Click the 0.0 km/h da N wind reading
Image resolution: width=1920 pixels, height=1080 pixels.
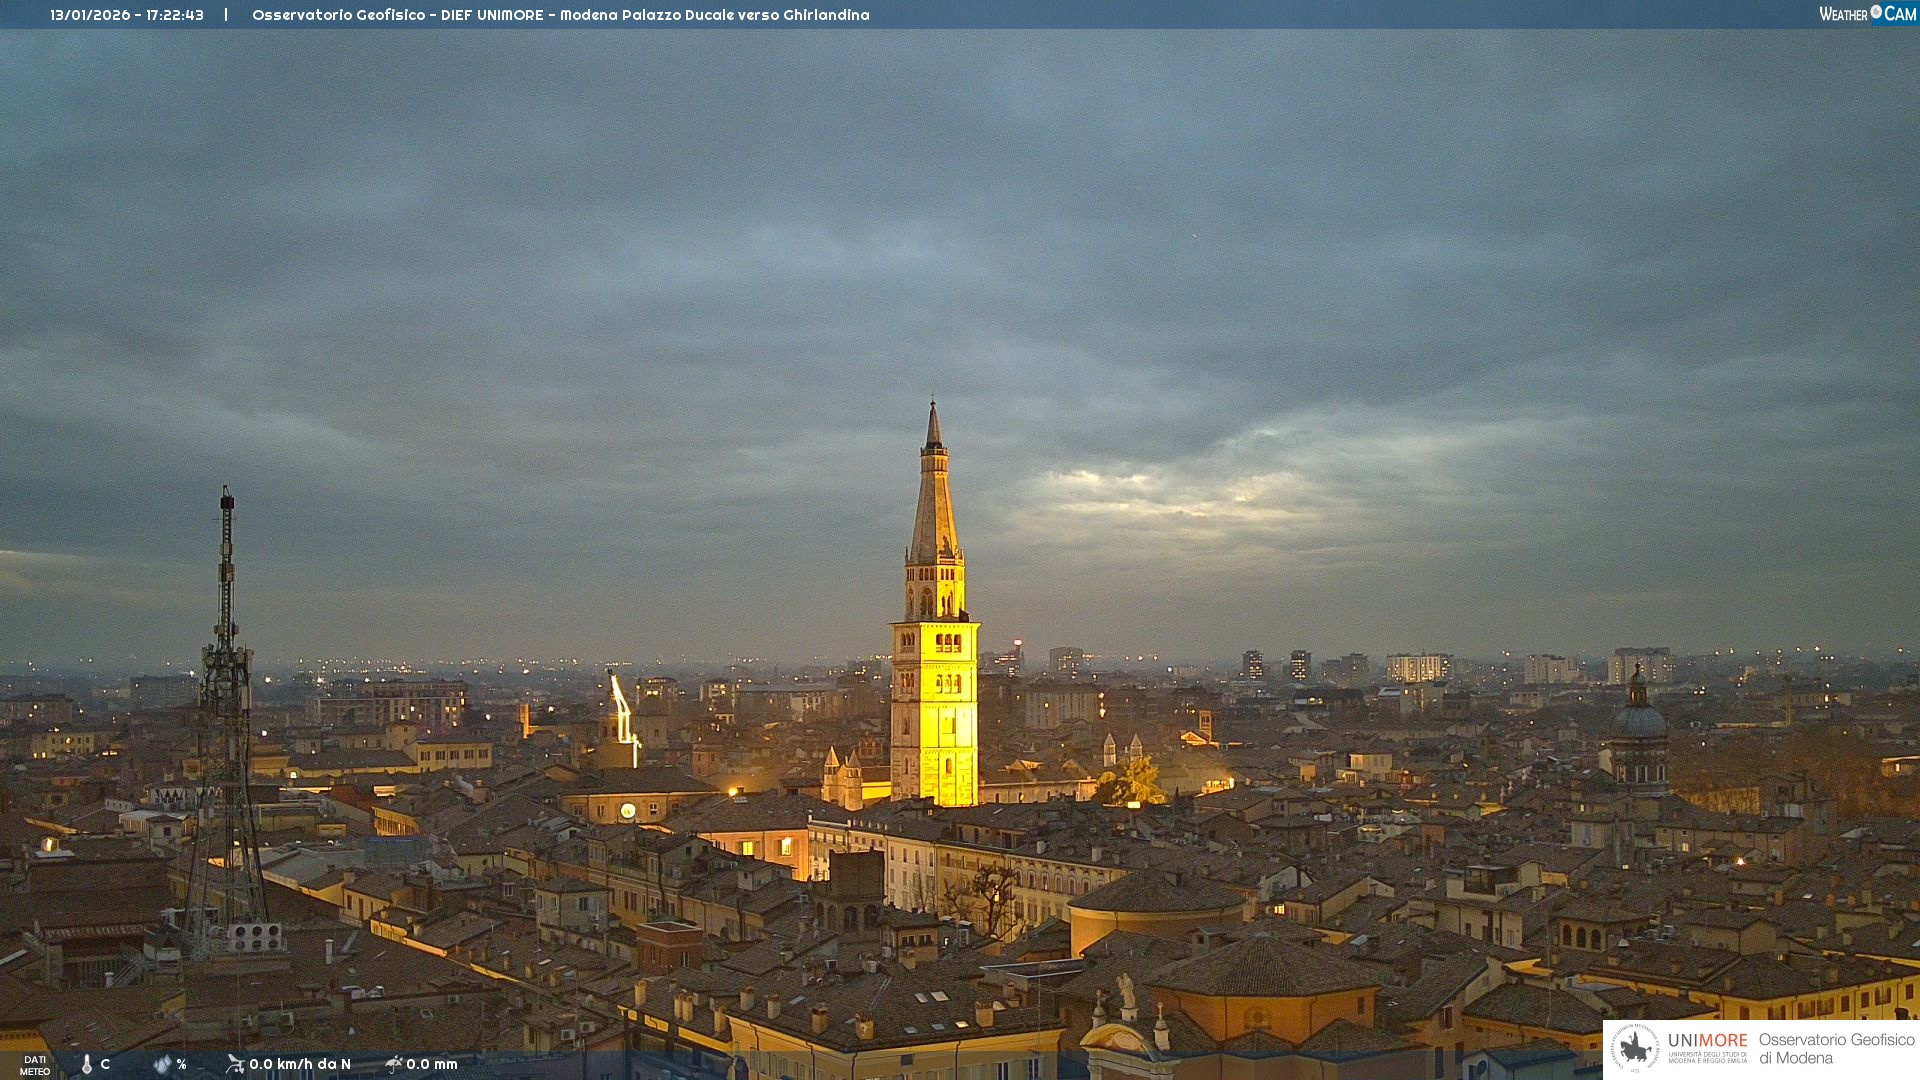click(299, 1064)
